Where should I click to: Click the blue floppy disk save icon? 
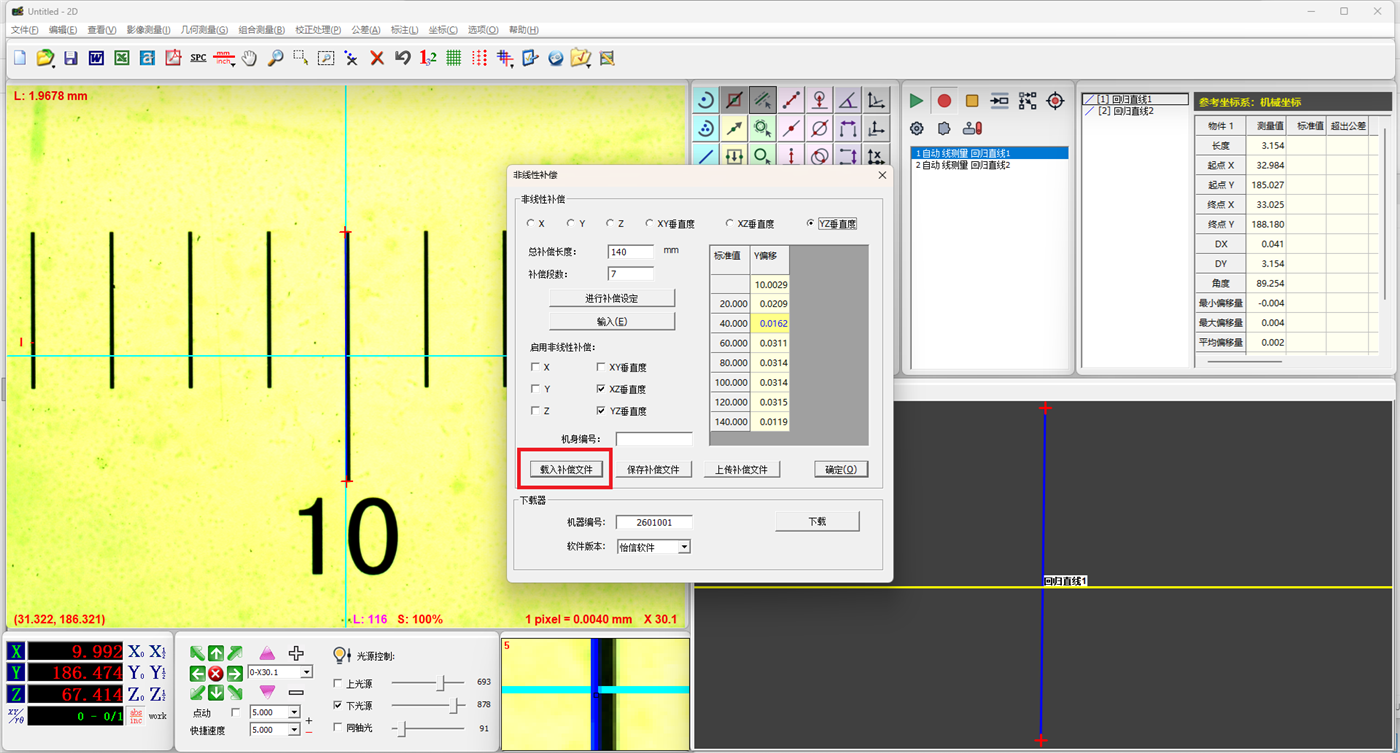[x=71, y=58]
